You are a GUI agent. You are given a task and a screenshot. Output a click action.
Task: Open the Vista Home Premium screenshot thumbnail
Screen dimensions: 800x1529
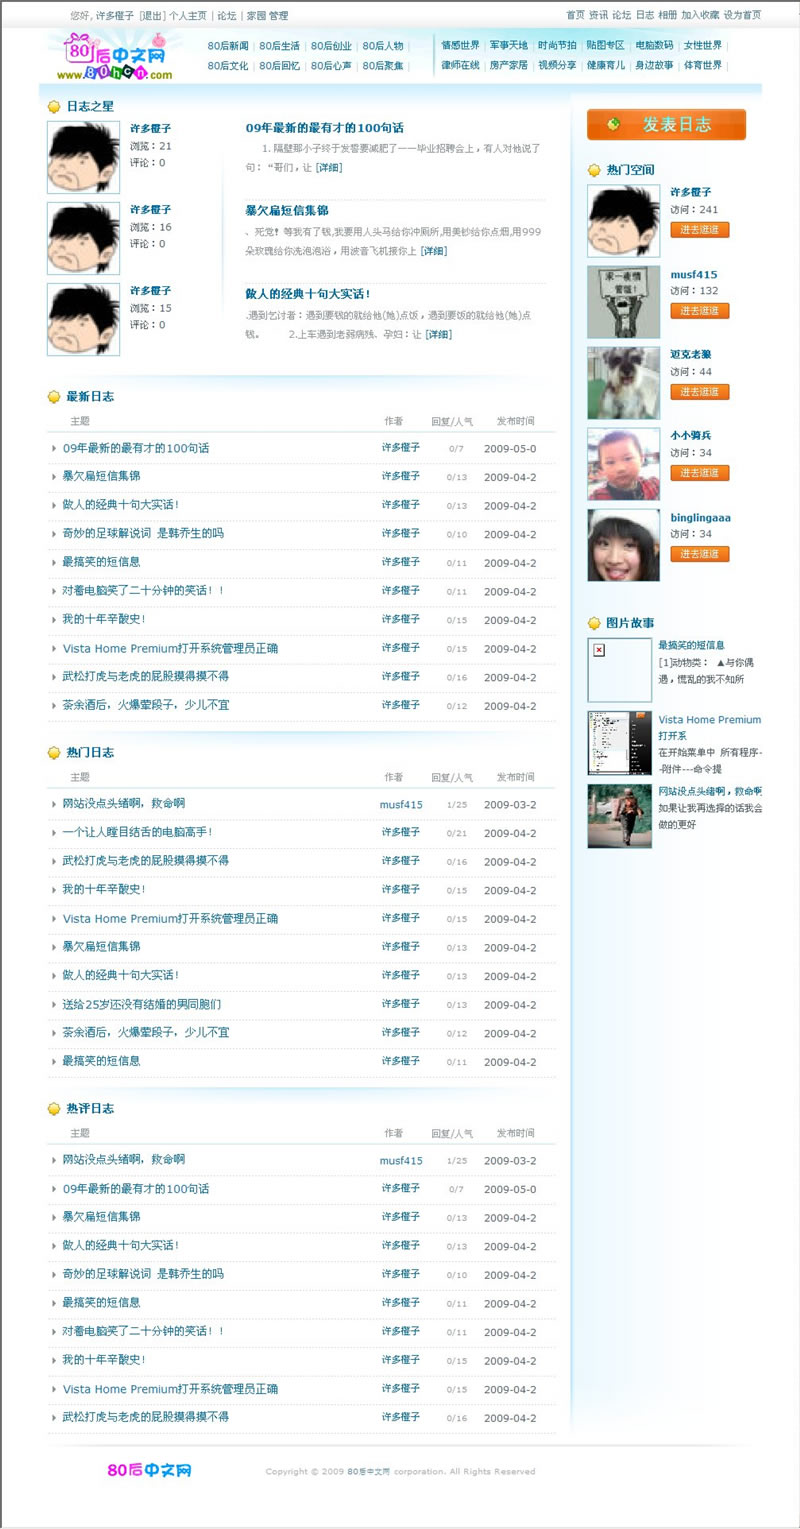(x=620, y=743)
